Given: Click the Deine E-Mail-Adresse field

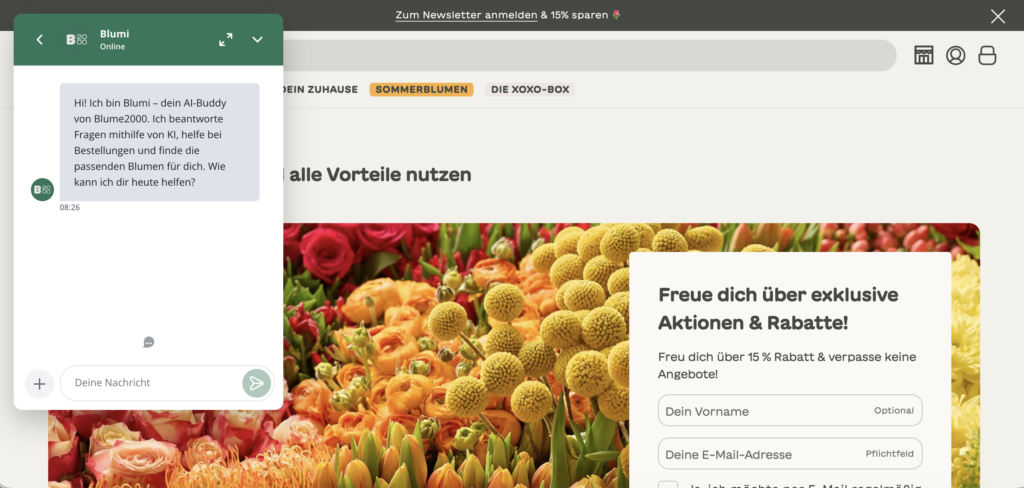Looking at the screenshot, I should [x=790, y=454].
